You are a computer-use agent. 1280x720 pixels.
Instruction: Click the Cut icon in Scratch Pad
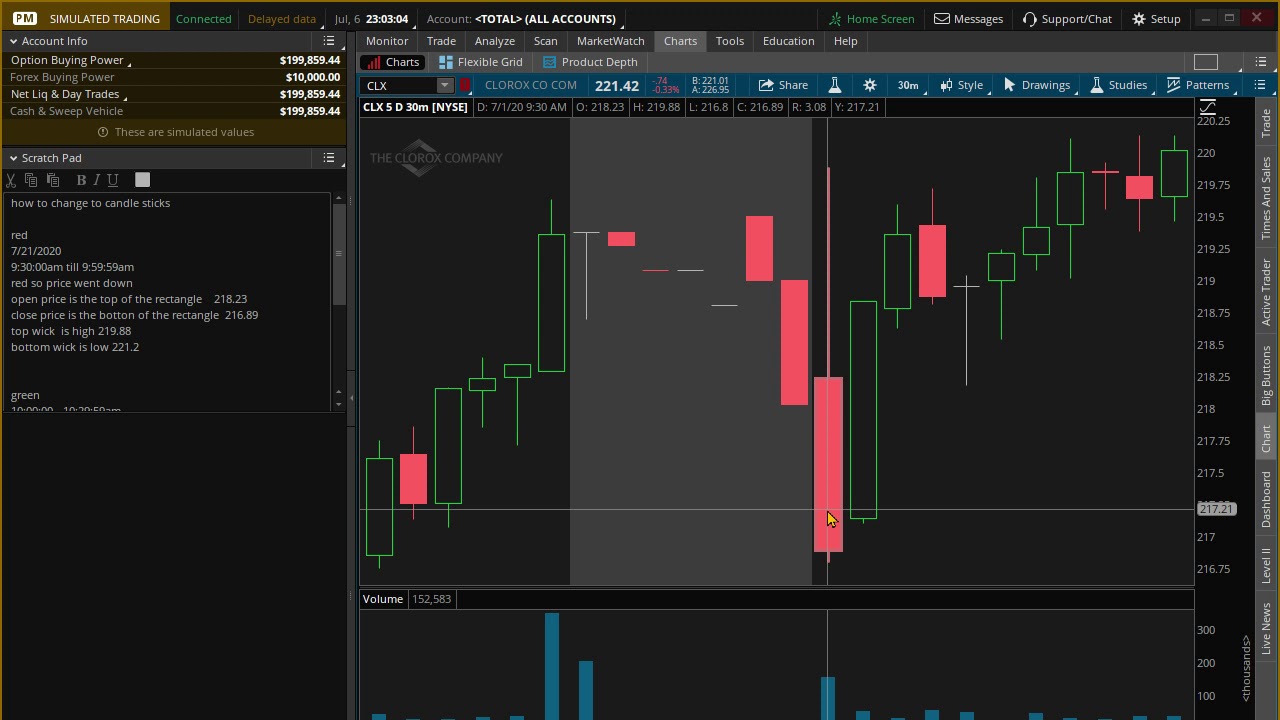[11, 180]
